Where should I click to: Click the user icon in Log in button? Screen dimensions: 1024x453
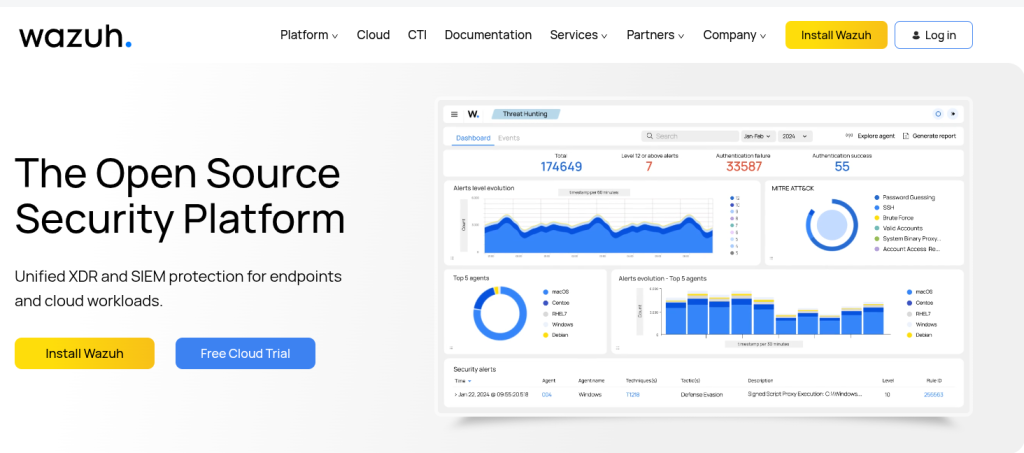(915, 35)
